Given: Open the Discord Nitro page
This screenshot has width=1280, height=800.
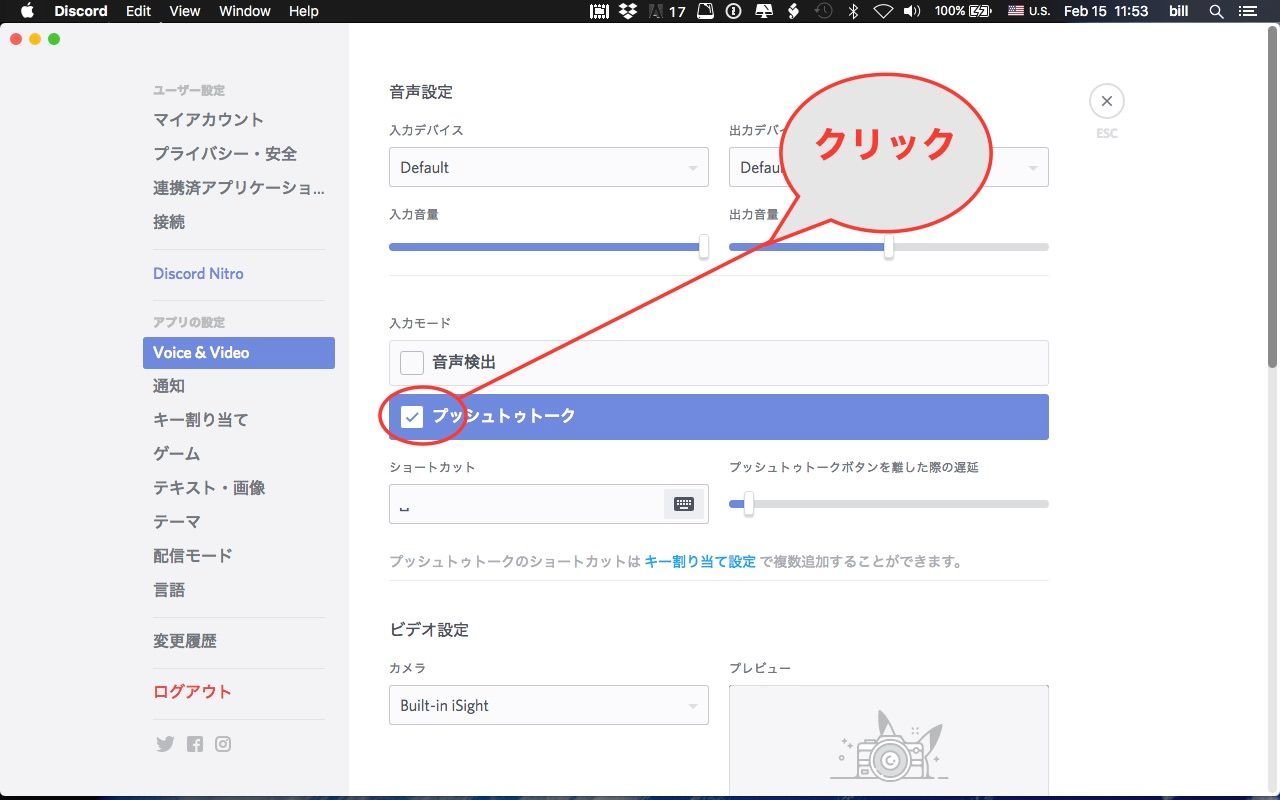Looking at the screenshot, I should click(198, 273).
